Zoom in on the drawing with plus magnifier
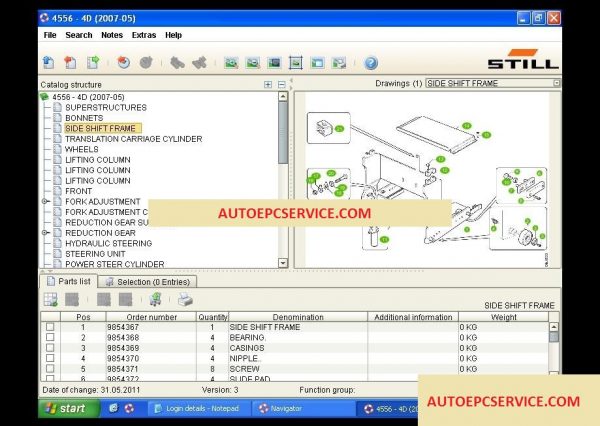 pyautogui.click(x=231, y=63)
